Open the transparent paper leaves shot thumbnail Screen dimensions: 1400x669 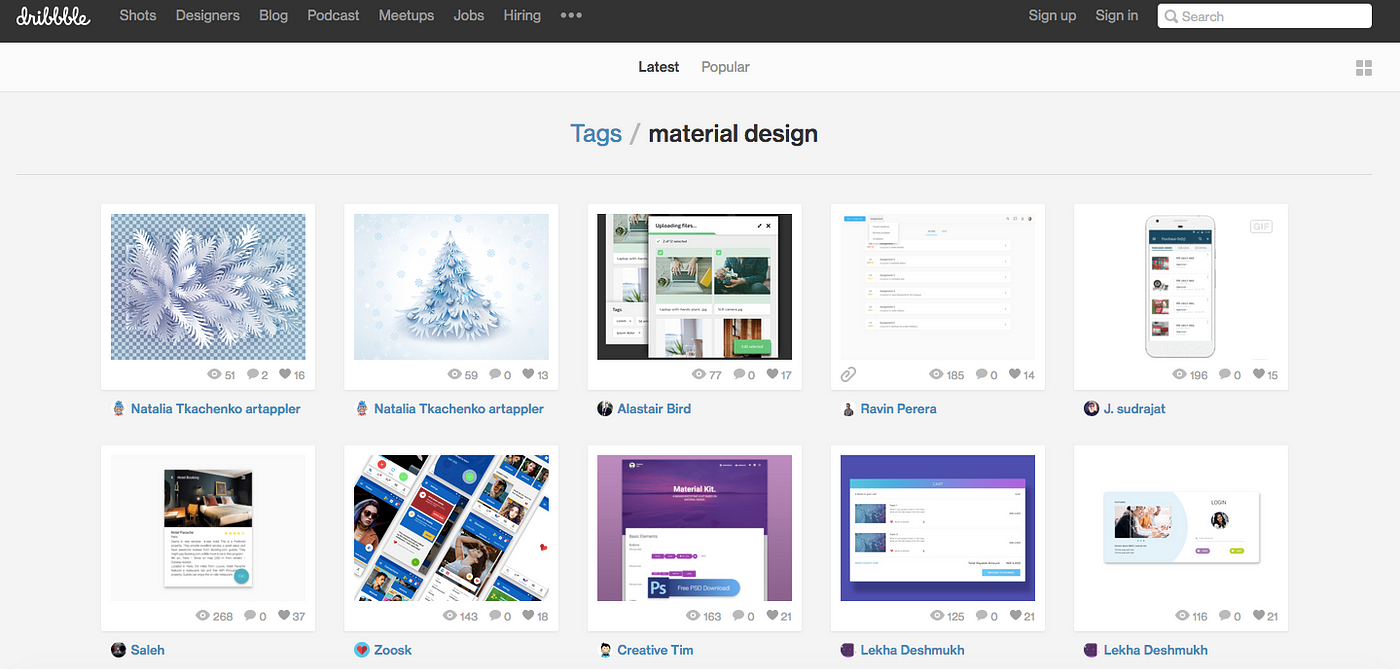click(x=208, y=287)
